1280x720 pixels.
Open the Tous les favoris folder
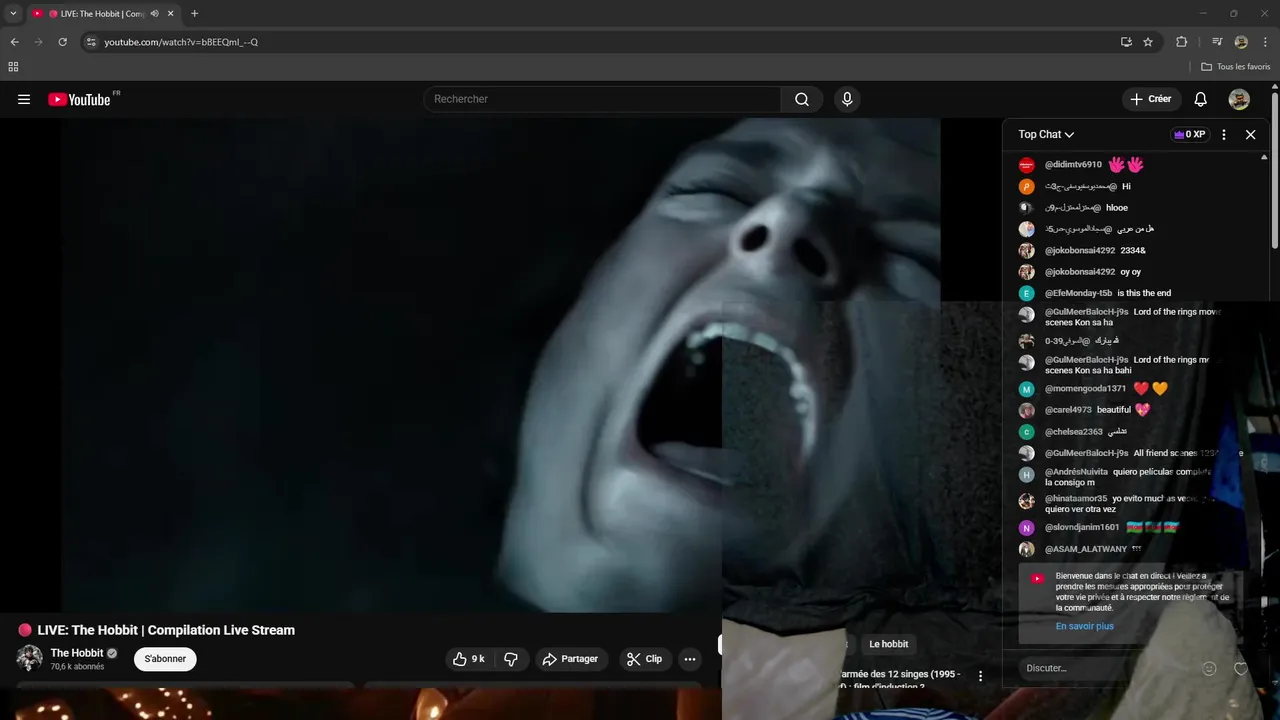(x=1236, y=67)
